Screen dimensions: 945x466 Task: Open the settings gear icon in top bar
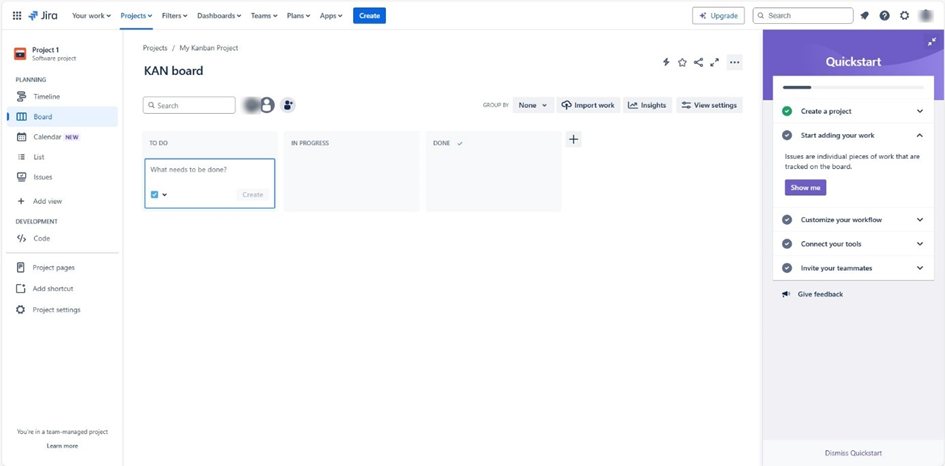[x=905, y=16]
